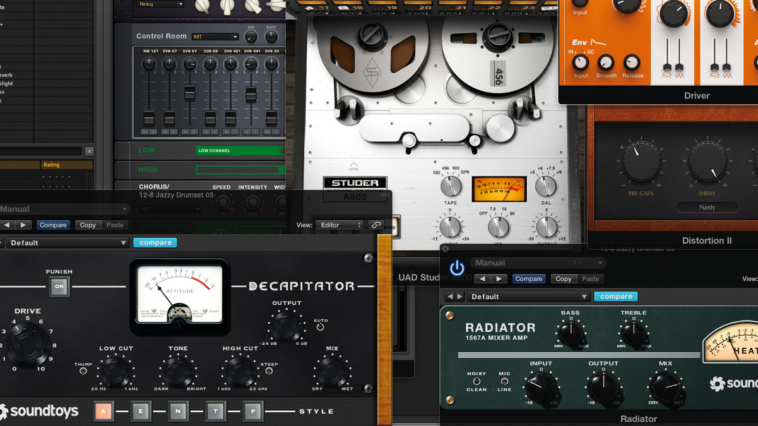Toggle the MIC/LINE switch on Radiator
The image size is (758, 426).
[x=504, y=382]
